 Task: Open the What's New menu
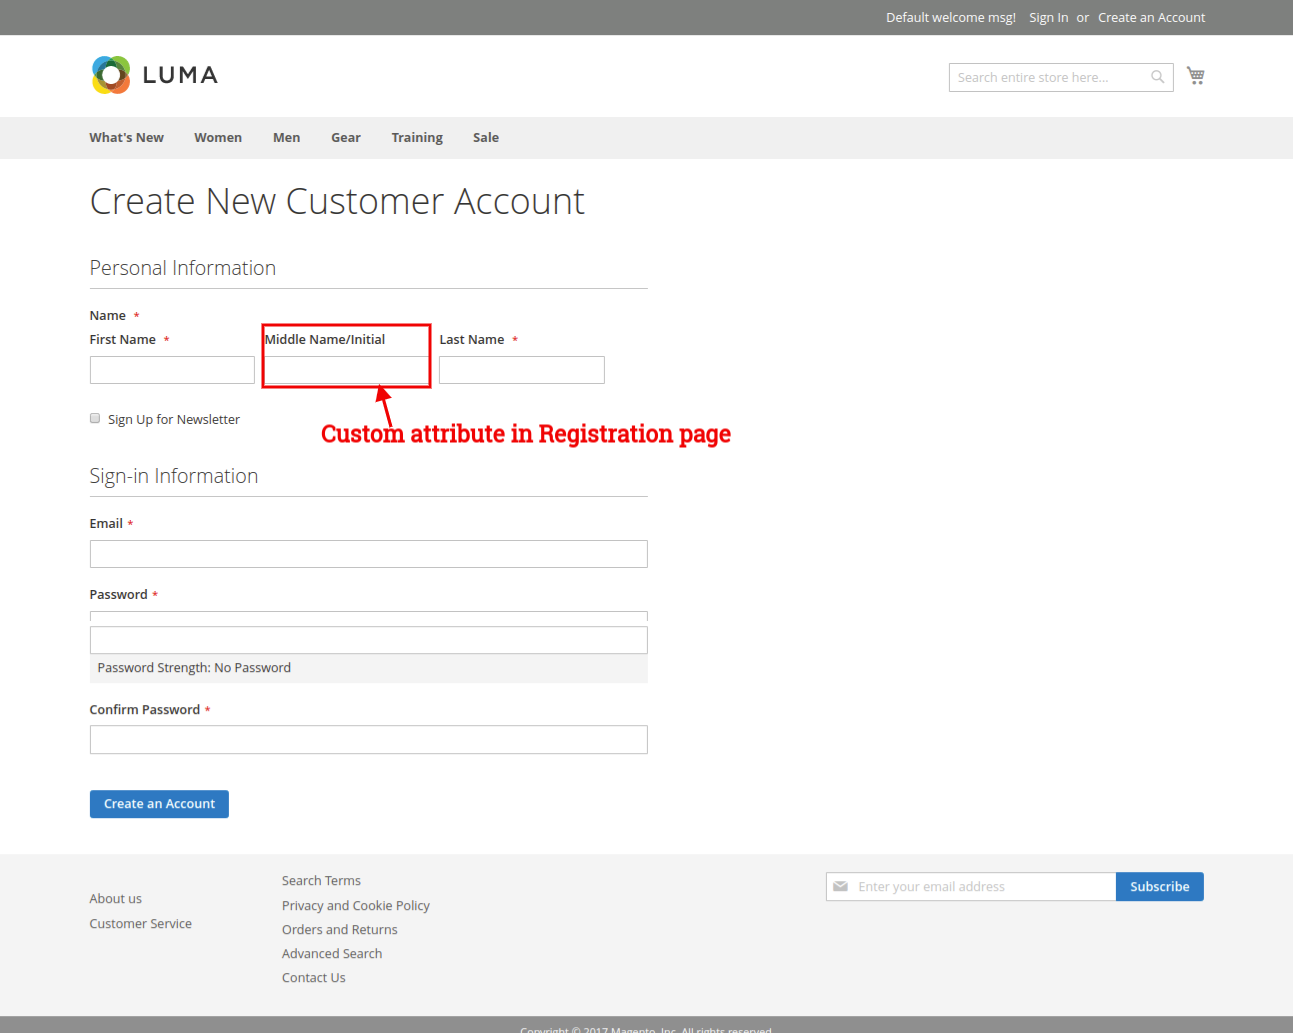(126, 138)
